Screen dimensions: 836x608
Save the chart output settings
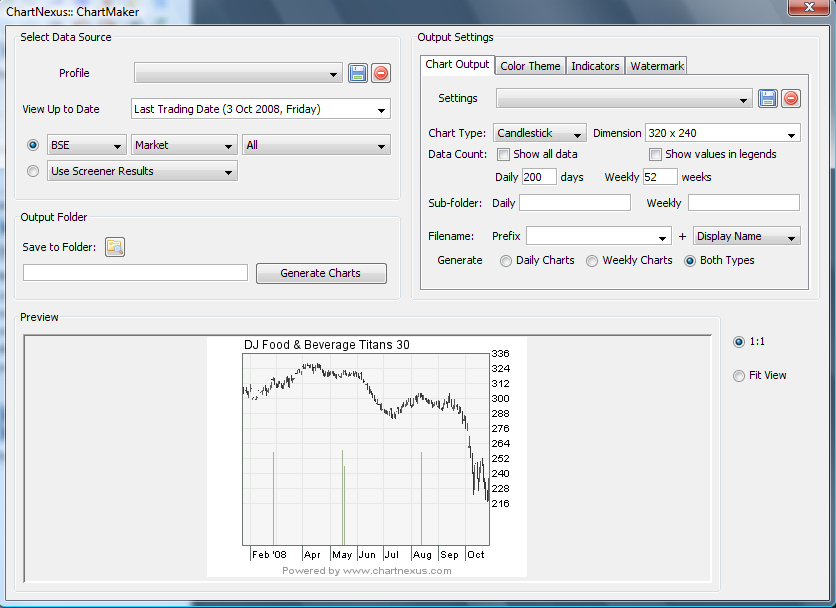pos(768,98)
